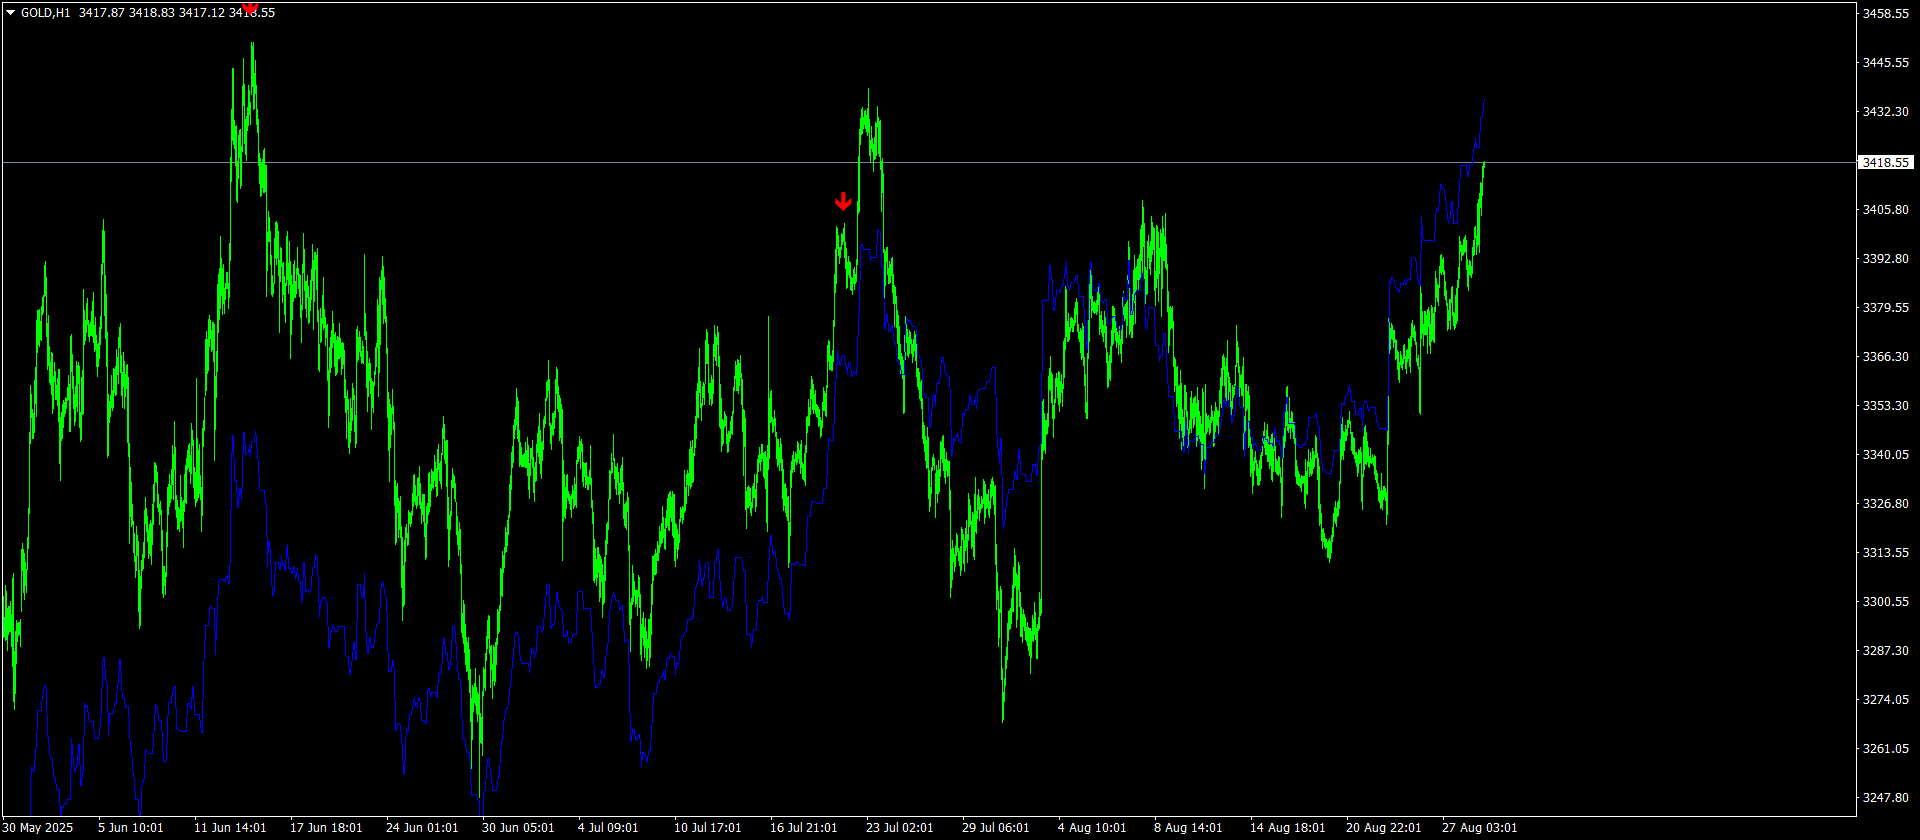The height and width of the screenshot is (840, 1920).
Task: Select the 24 Jun 01:01 time label
Action: pyautogui.click(x=422, y=828)
